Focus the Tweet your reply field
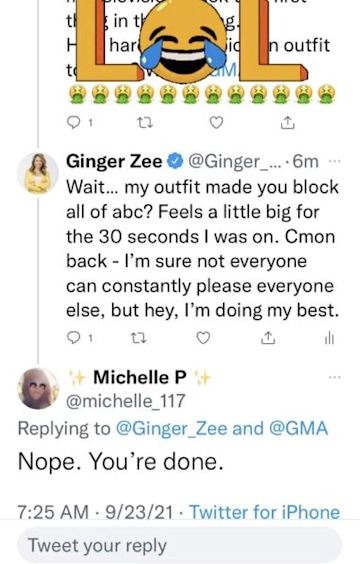The image size is (360, 564). (x=179, y=545)
